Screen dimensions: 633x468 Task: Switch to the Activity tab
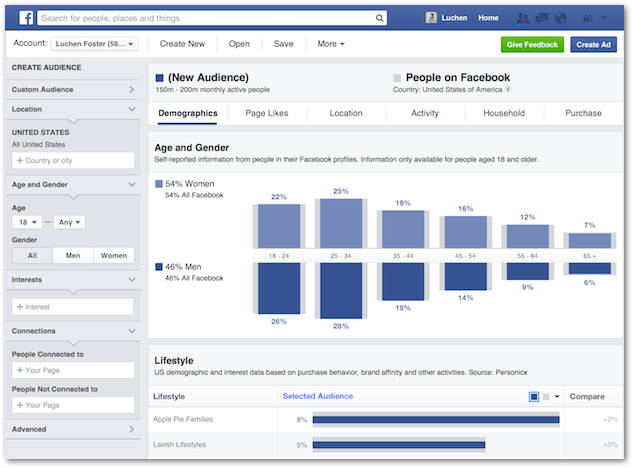[425, 113]
